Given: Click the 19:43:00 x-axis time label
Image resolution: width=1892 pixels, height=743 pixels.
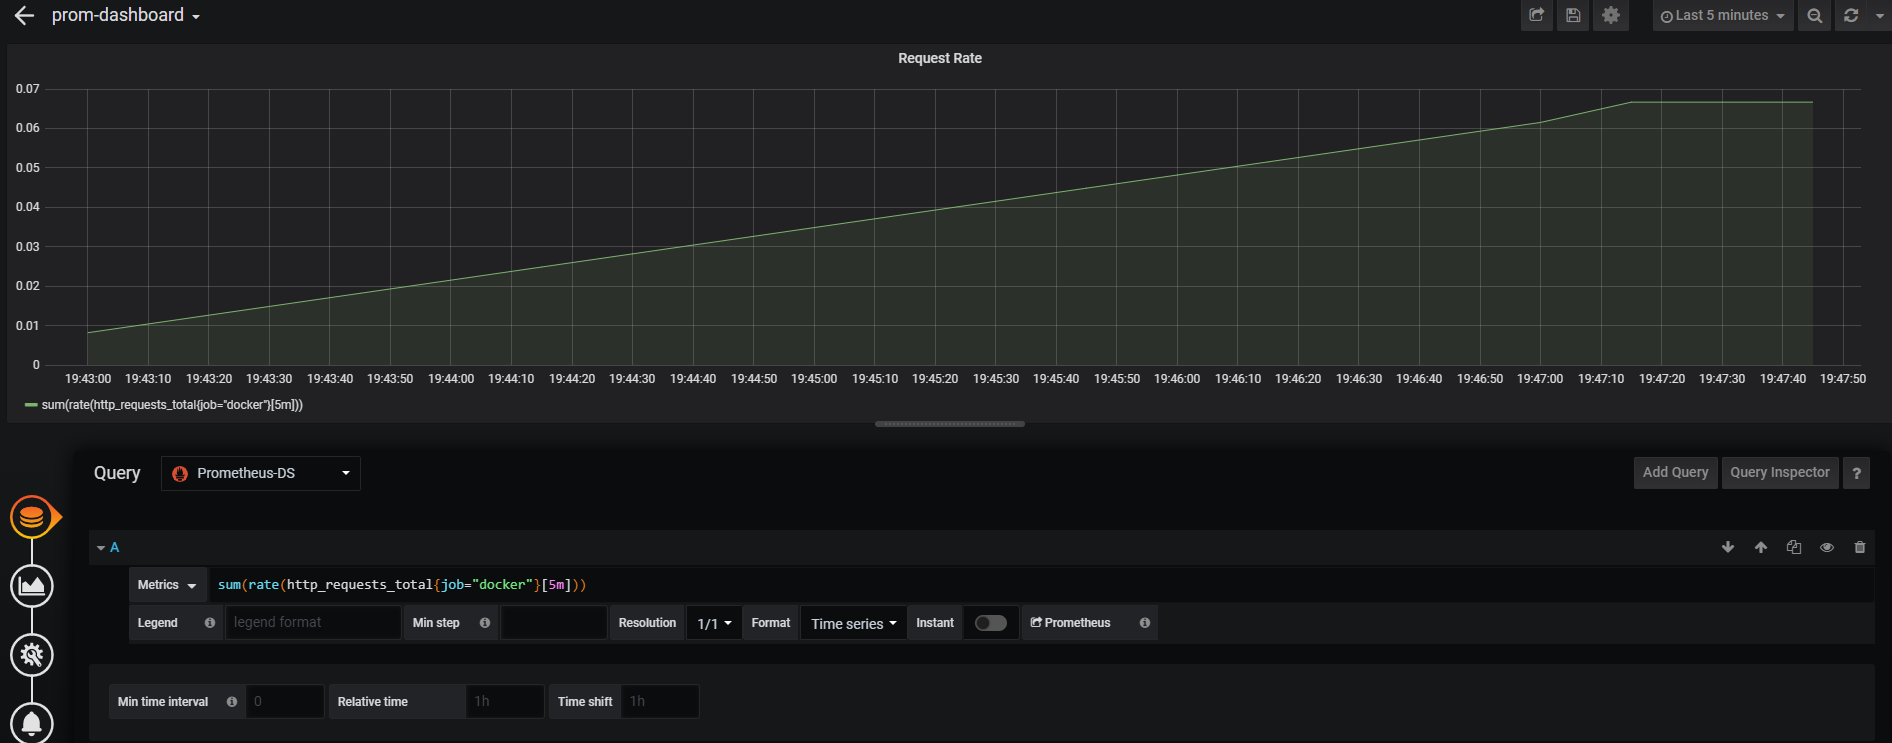Looking at the screenshot, I should tap(88, 379).
